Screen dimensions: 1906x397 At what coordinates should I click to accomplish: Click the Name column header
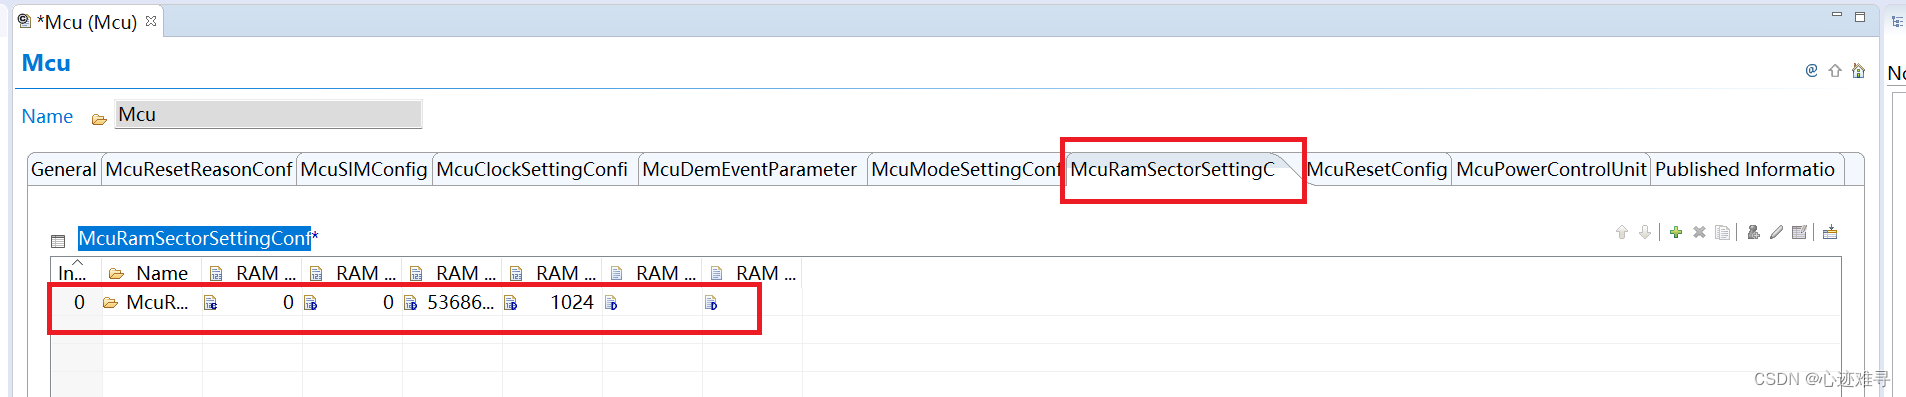tap(152, 273)
